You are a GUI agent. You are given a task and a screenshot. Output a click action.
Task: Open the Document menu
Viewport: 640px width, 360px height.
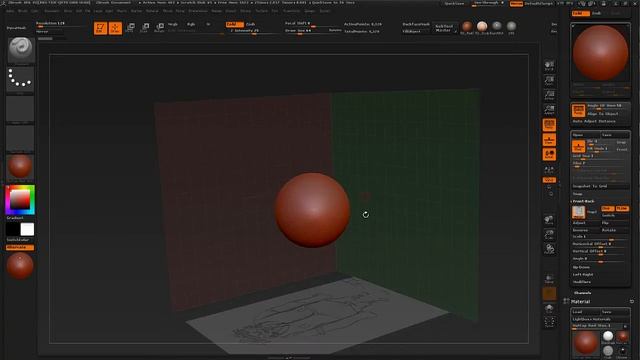(x=51, y=11)
